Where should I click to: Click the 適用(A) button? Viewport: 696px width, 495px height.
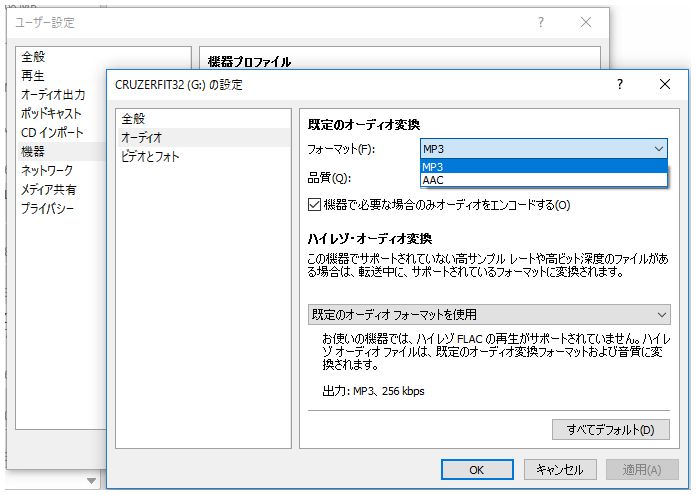coord(642,470)
